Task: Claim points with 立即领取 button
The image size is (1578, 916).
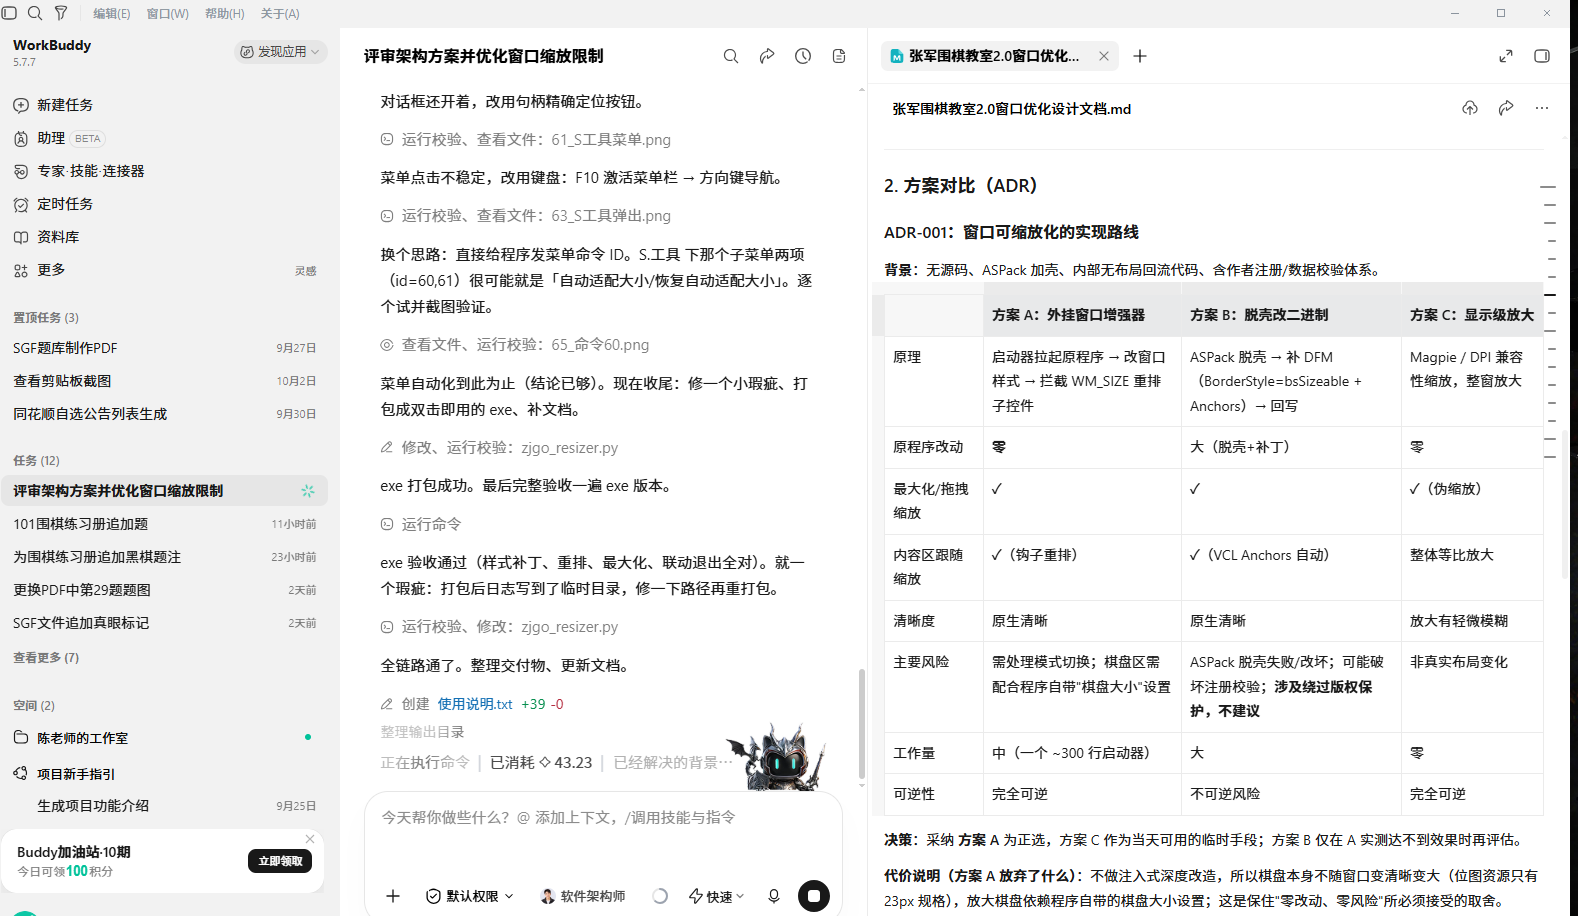Action: (280, 861)
